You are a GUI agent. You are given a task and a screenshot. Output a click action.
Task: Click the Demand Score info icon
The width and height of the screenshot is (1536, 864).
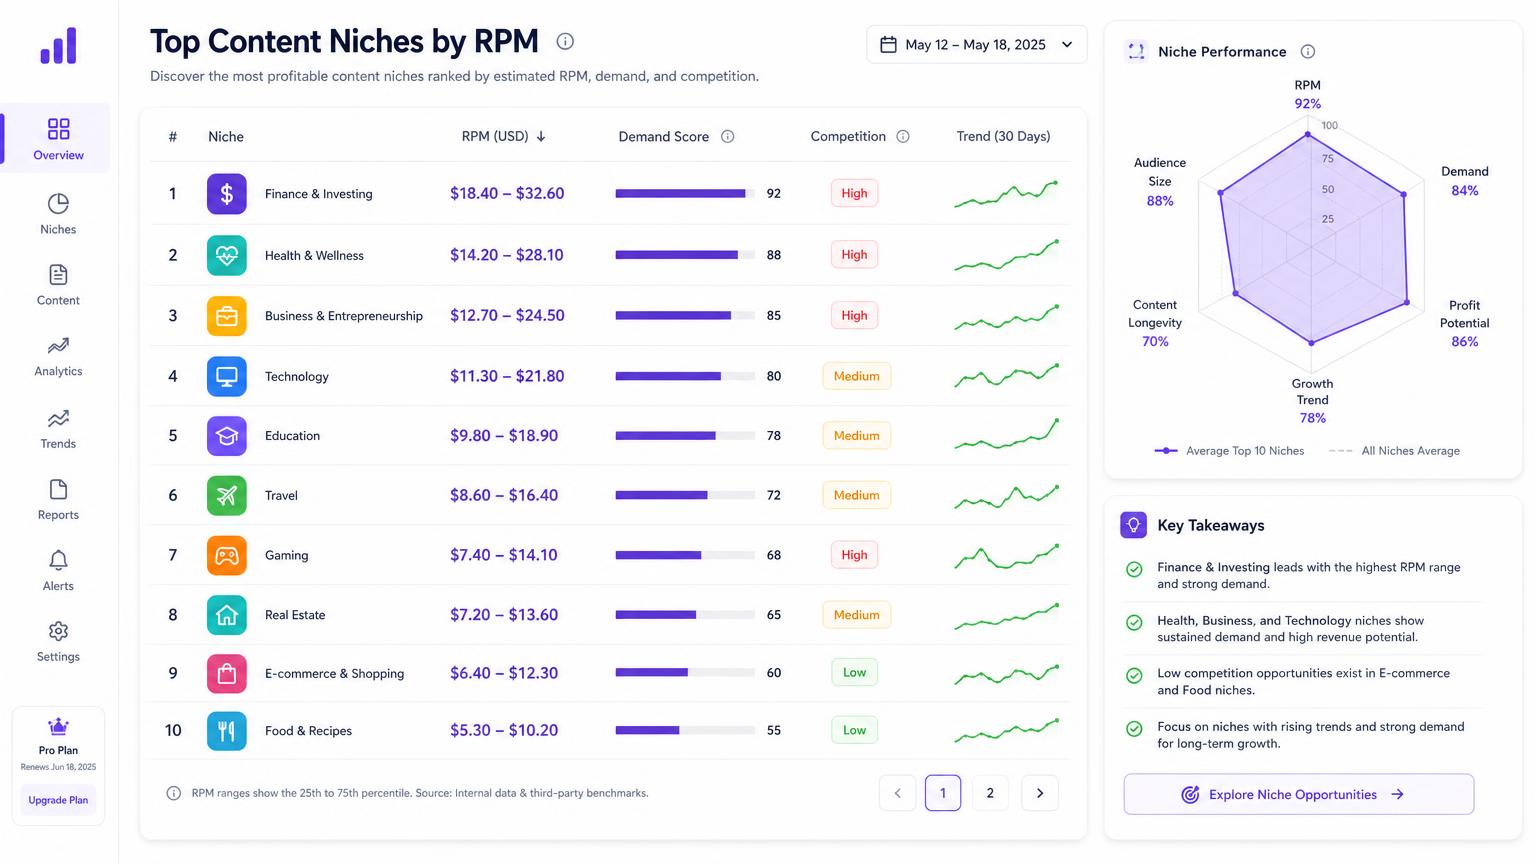[728, 136]
